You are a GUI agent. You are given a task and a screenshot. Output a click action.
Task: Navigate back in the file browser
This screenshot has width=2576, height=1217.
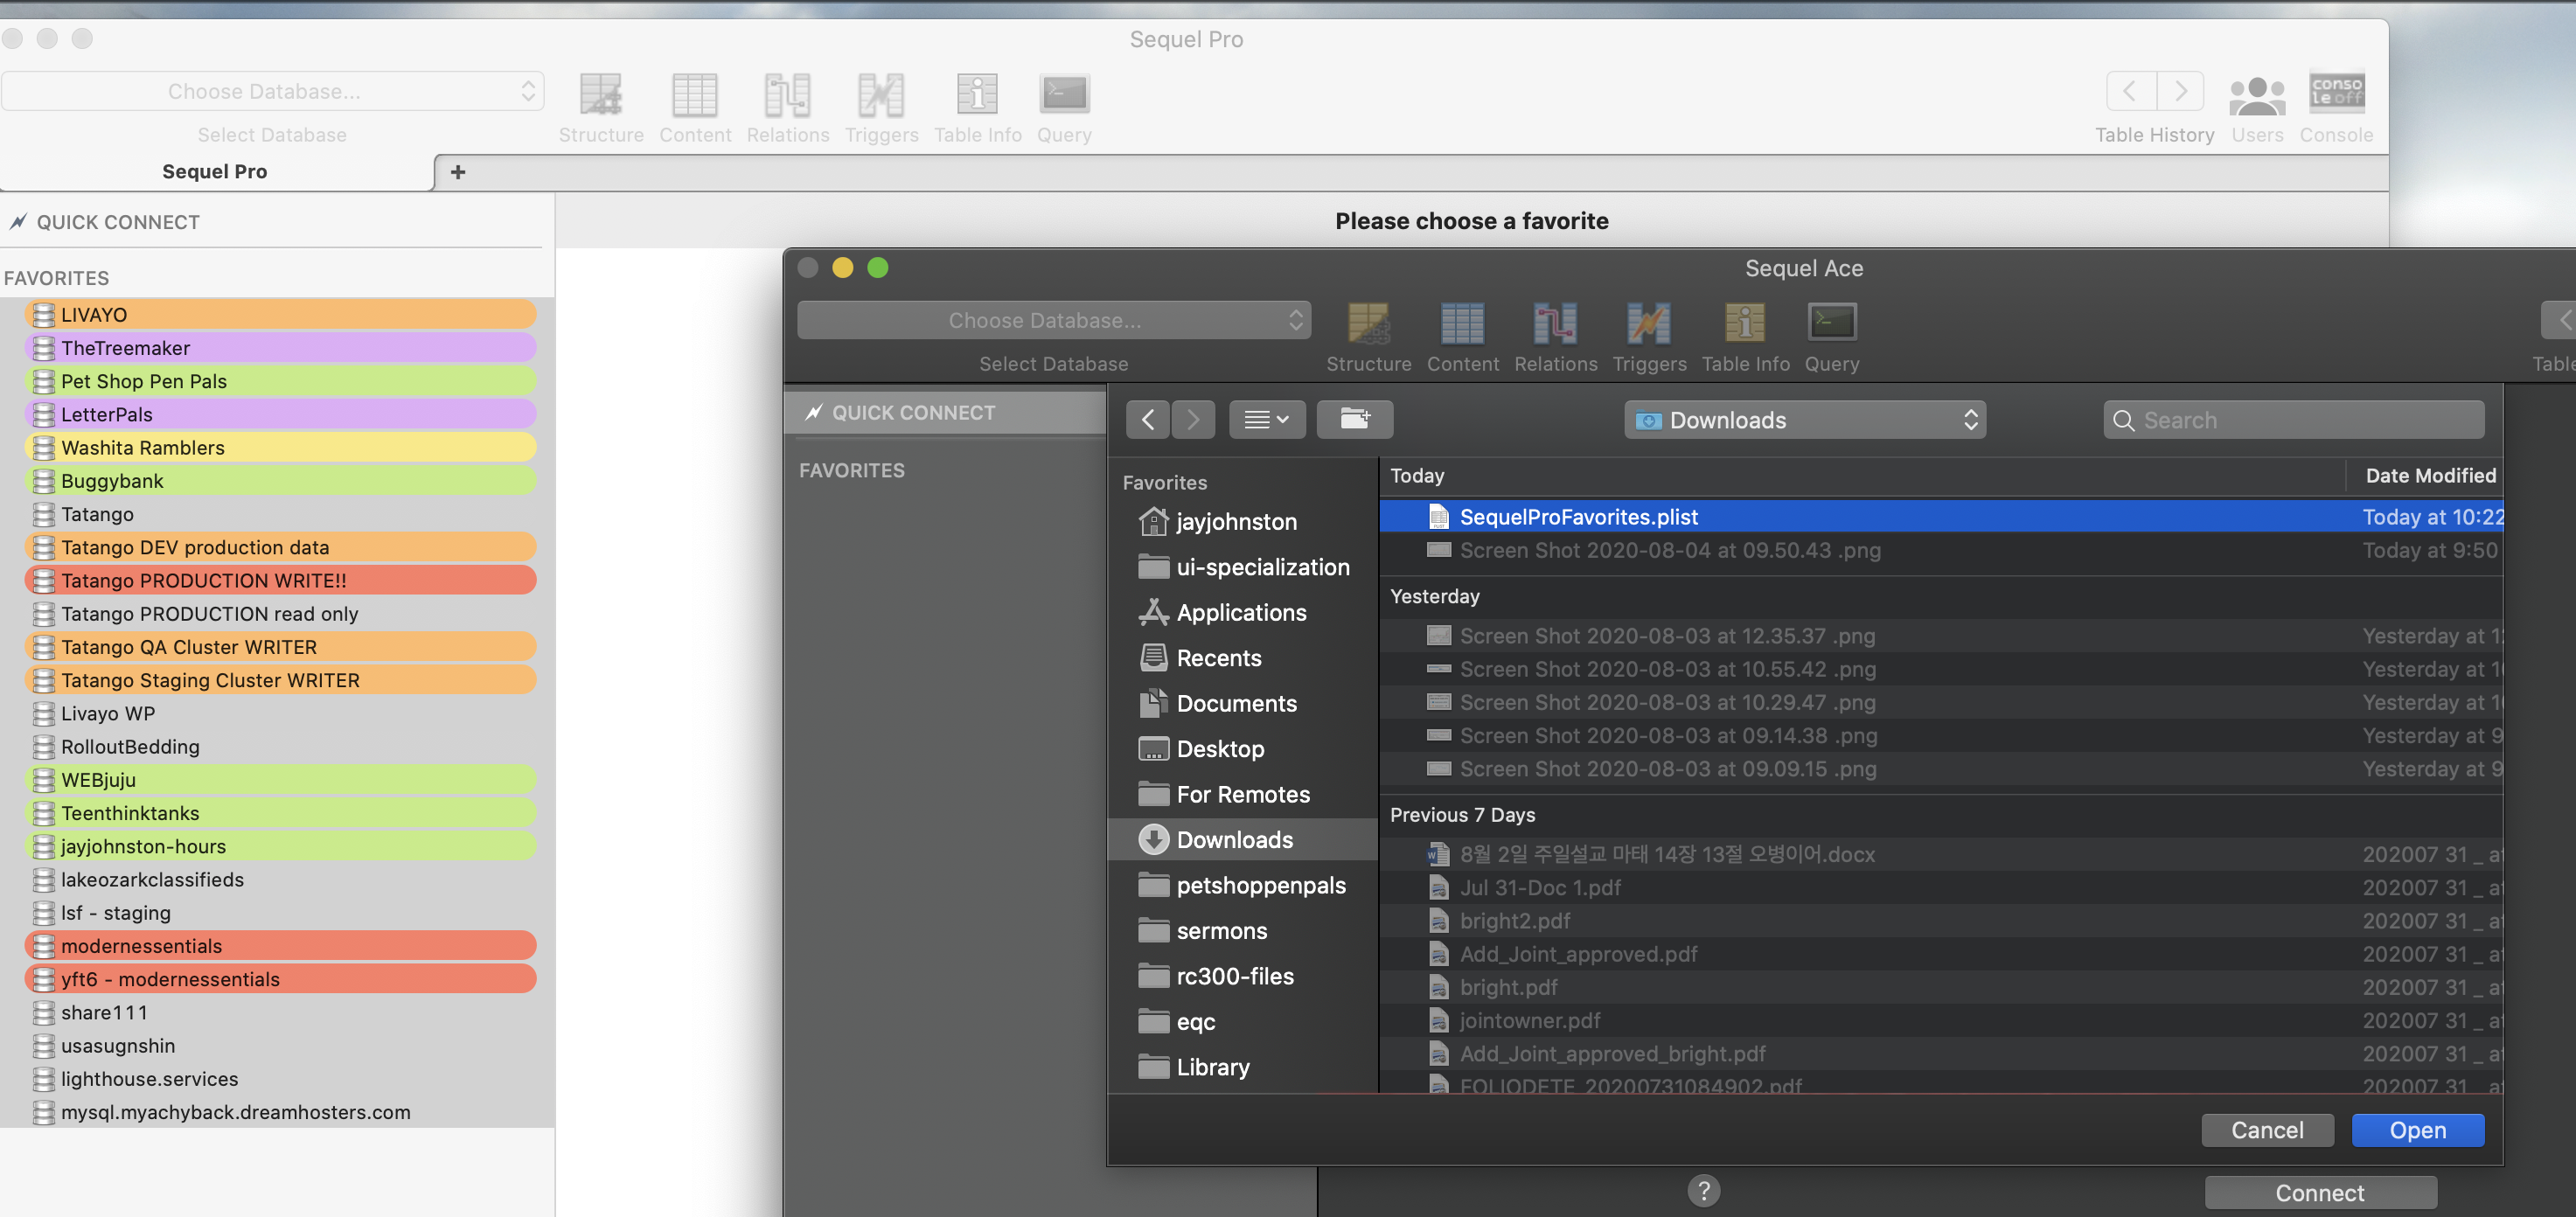click(1147, 419)
